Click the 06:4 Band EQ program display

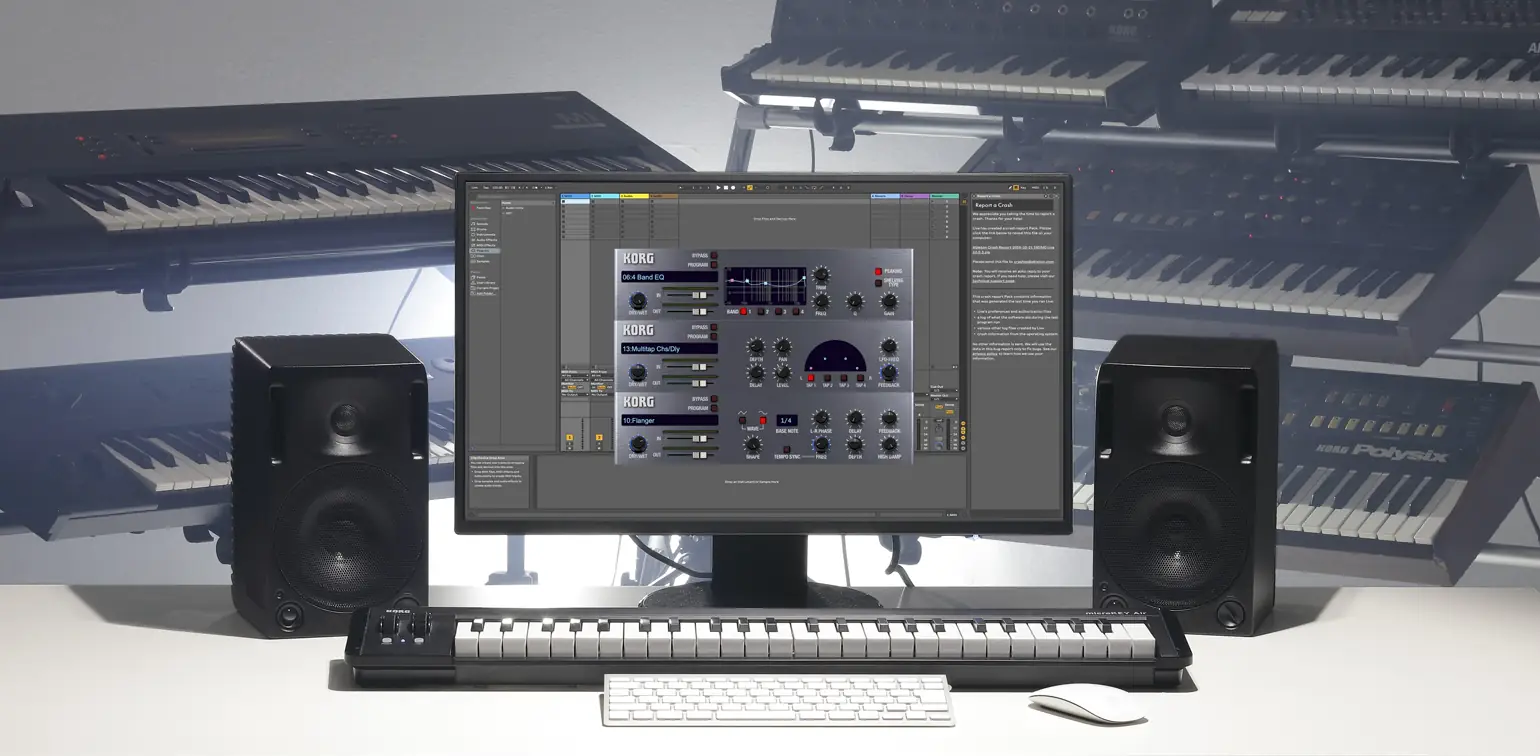pyautogui.click(x=669, y=276)
